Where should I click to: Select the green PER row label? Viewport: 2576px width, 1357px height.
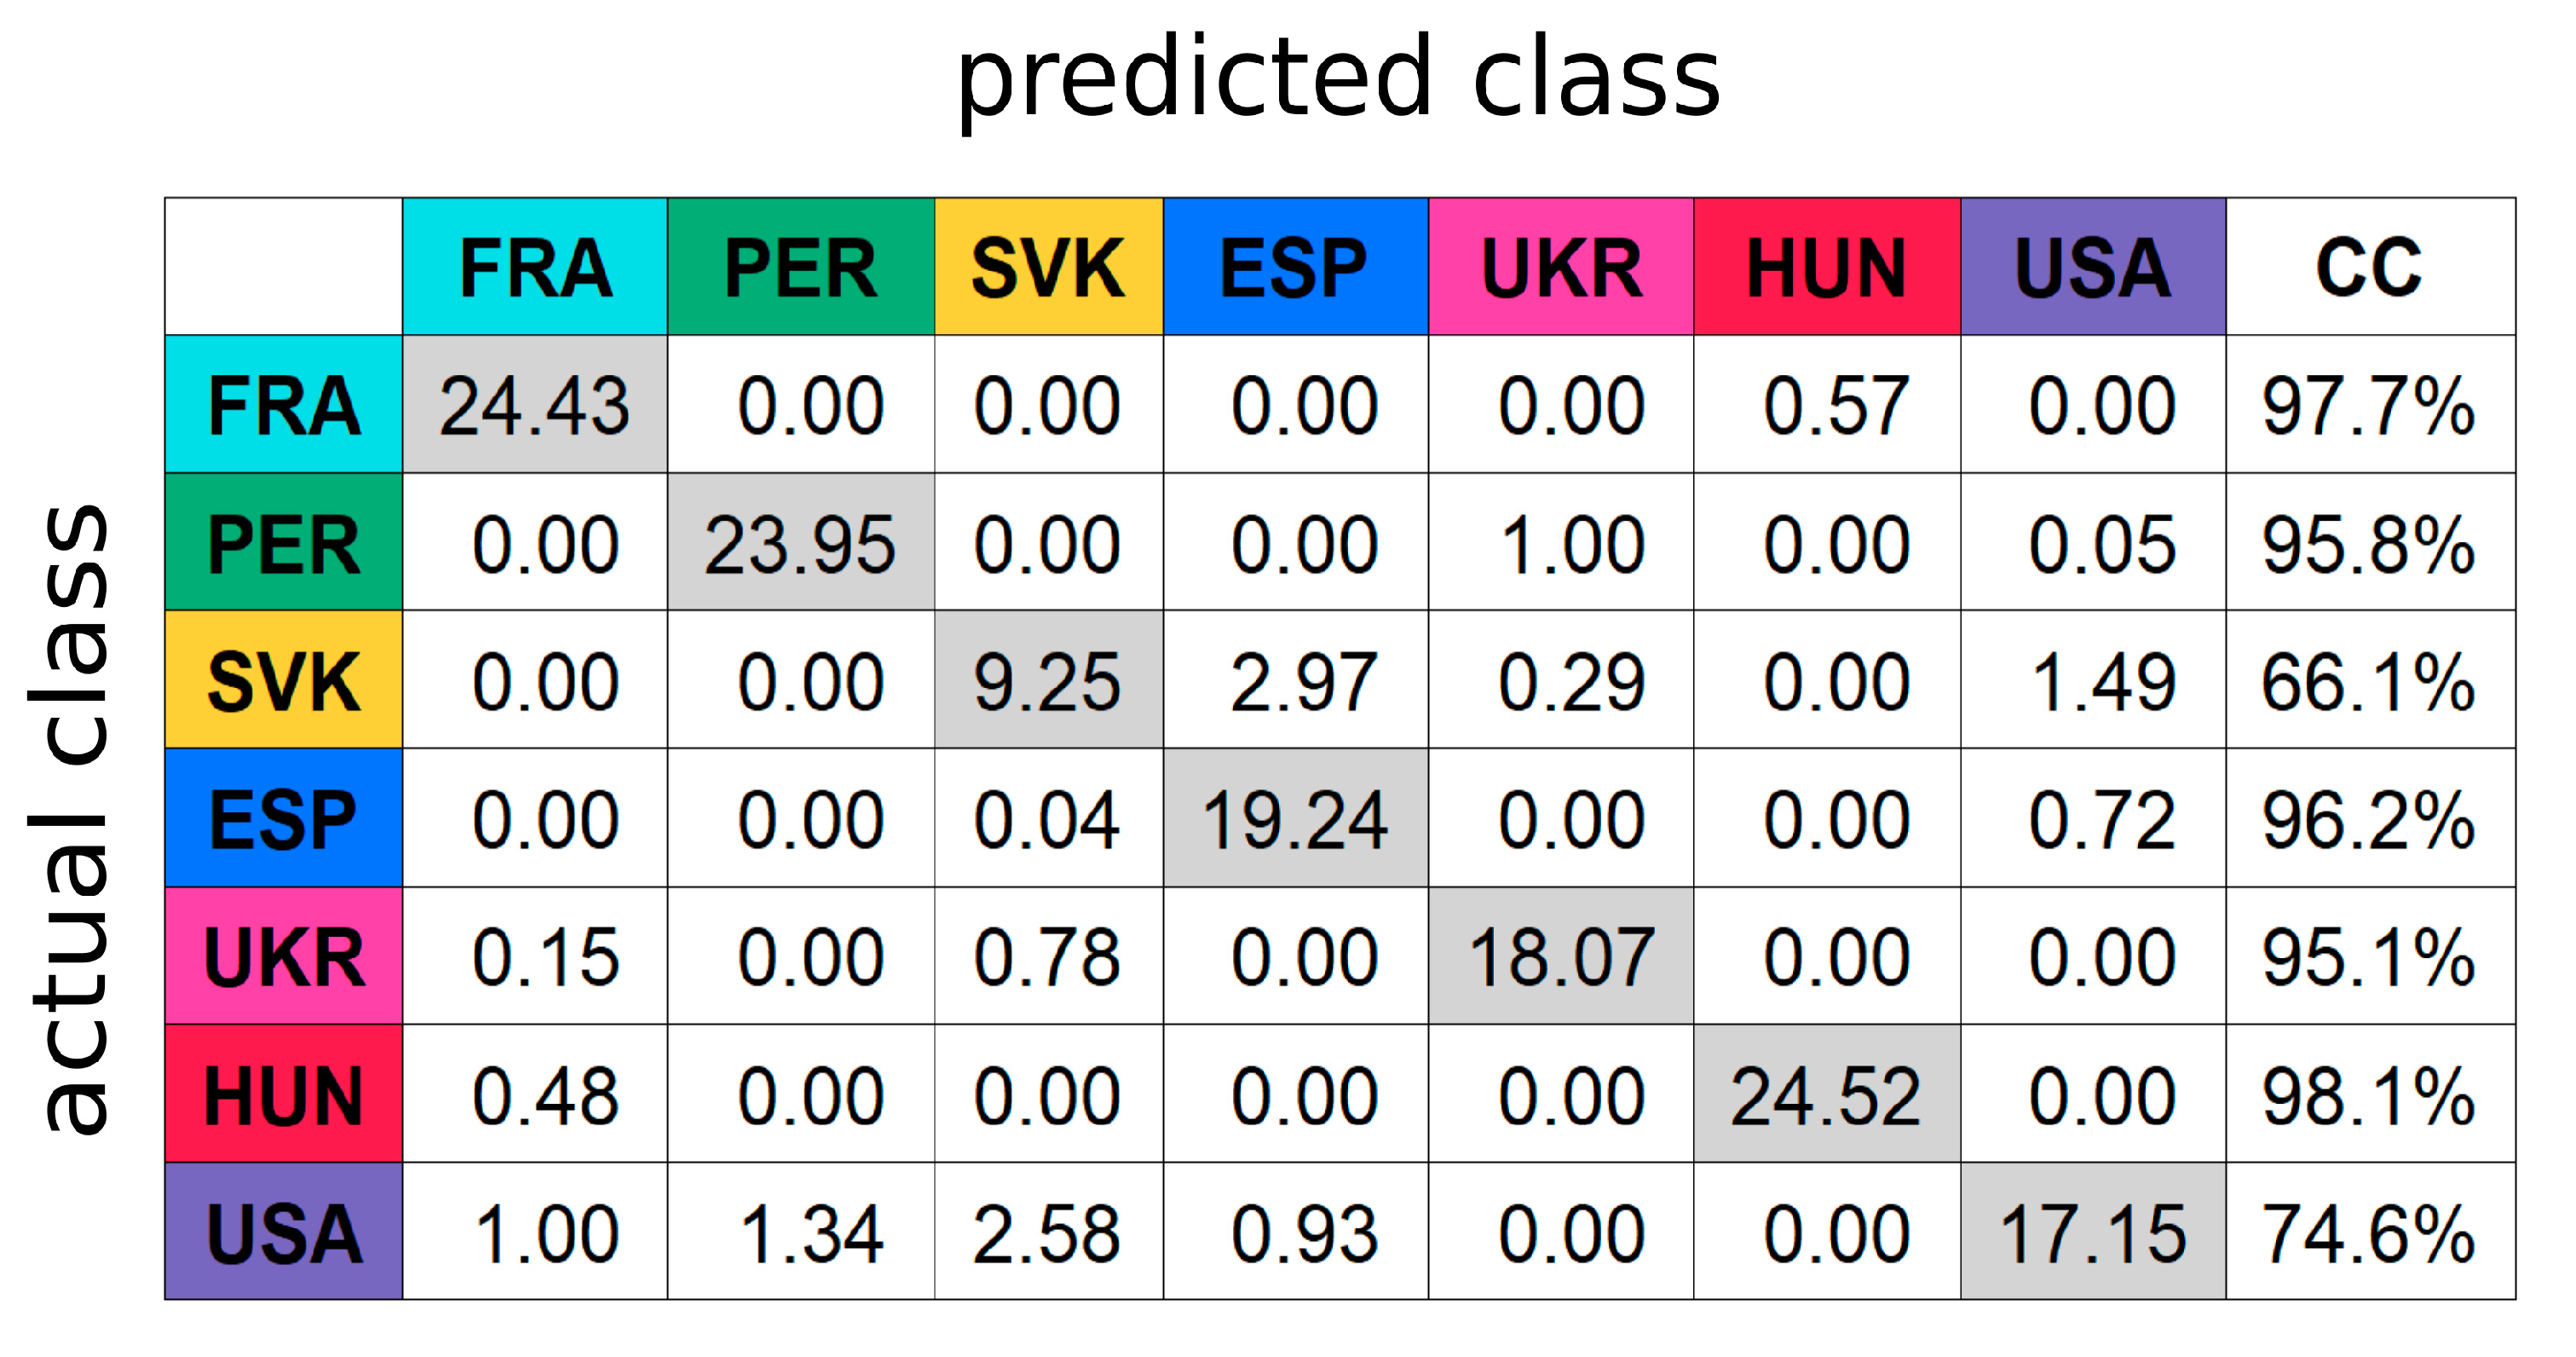tap(284, 542)
